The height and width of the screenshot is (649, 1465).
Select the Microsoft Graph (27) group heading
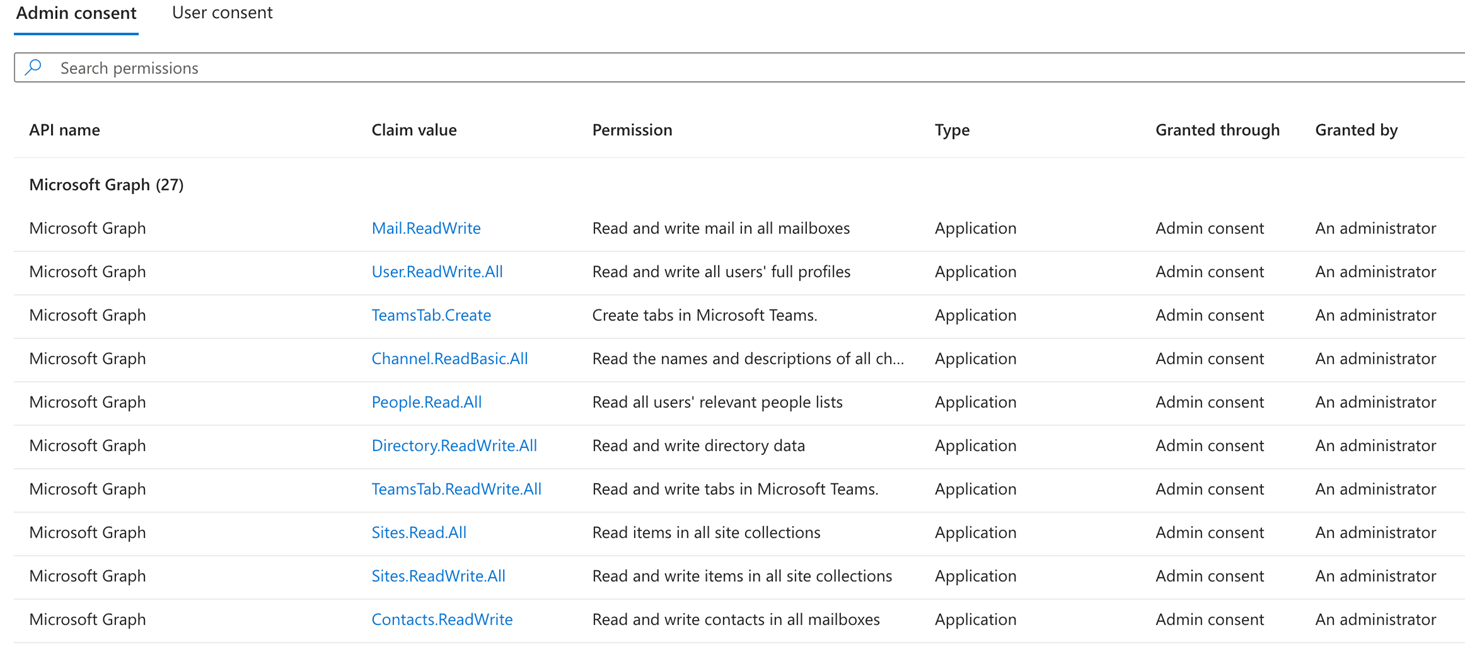click(x=106, y=185)
